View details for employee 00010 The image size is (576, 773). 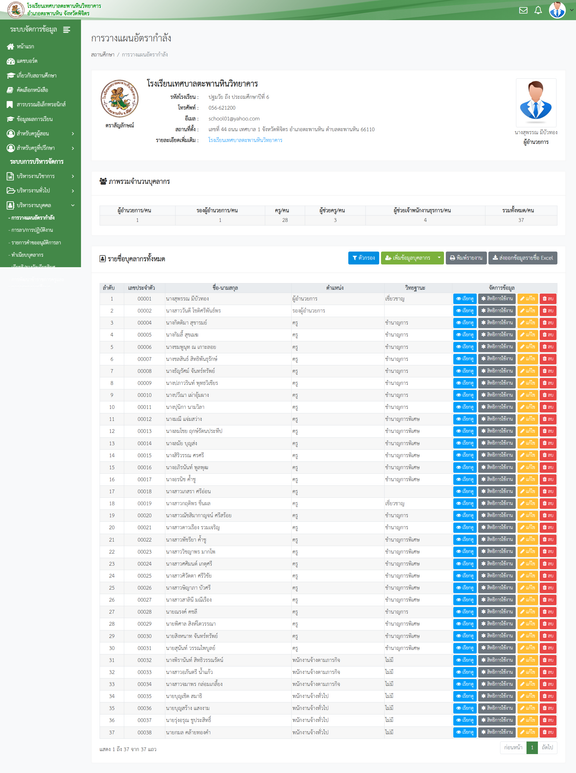tap(465, 395)
